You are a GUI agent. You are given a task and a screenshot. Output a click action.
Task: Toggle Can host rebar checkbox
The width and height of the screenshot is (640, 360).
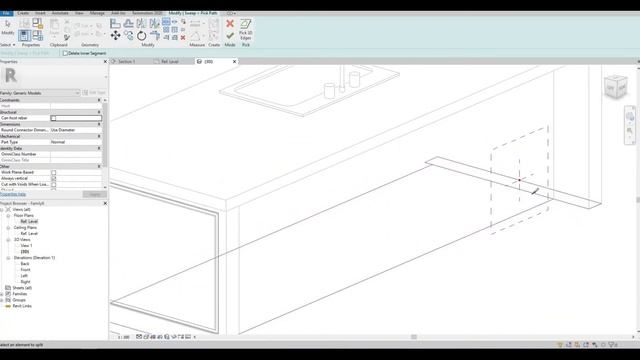(x=53, y=118)
